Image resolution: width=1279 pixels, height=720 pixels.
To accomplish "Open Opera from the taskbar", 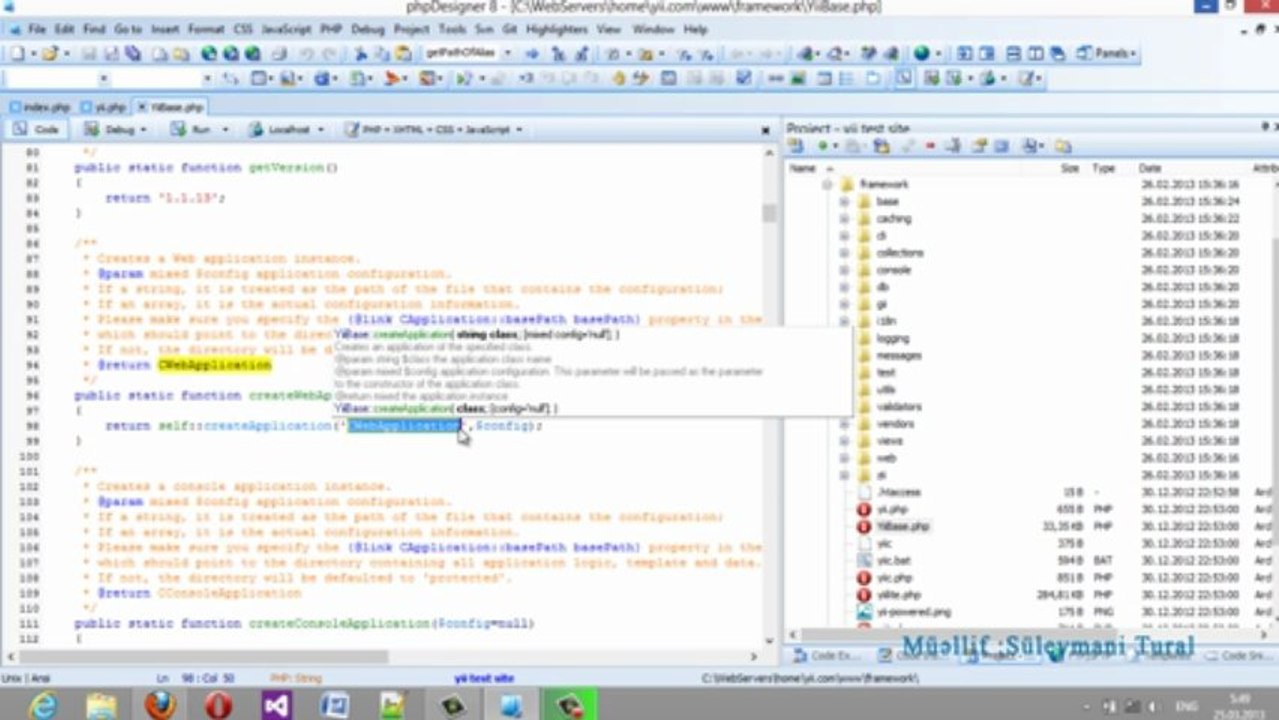I will coord(218,705).
